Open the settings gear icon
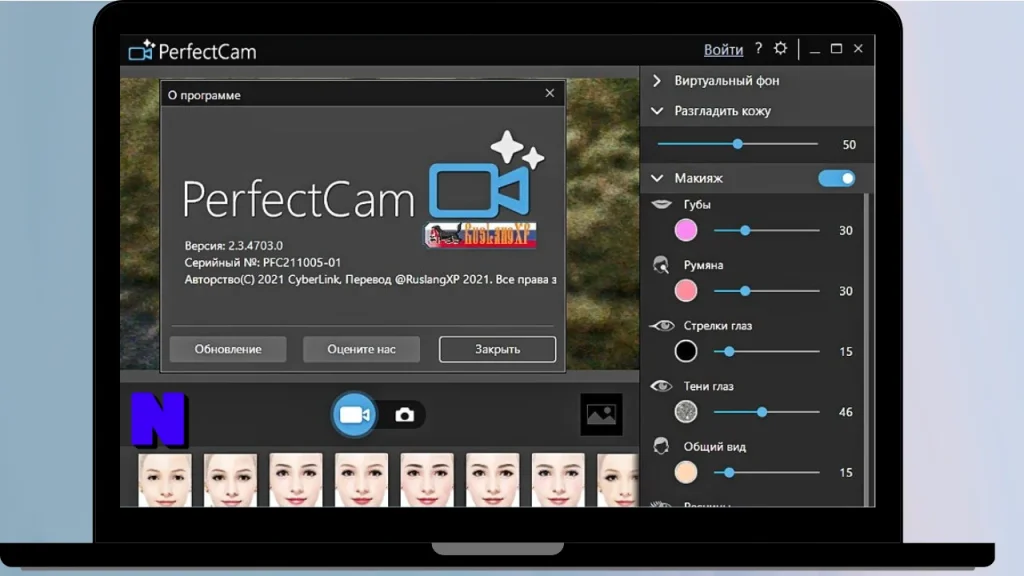 pos(780,48)
